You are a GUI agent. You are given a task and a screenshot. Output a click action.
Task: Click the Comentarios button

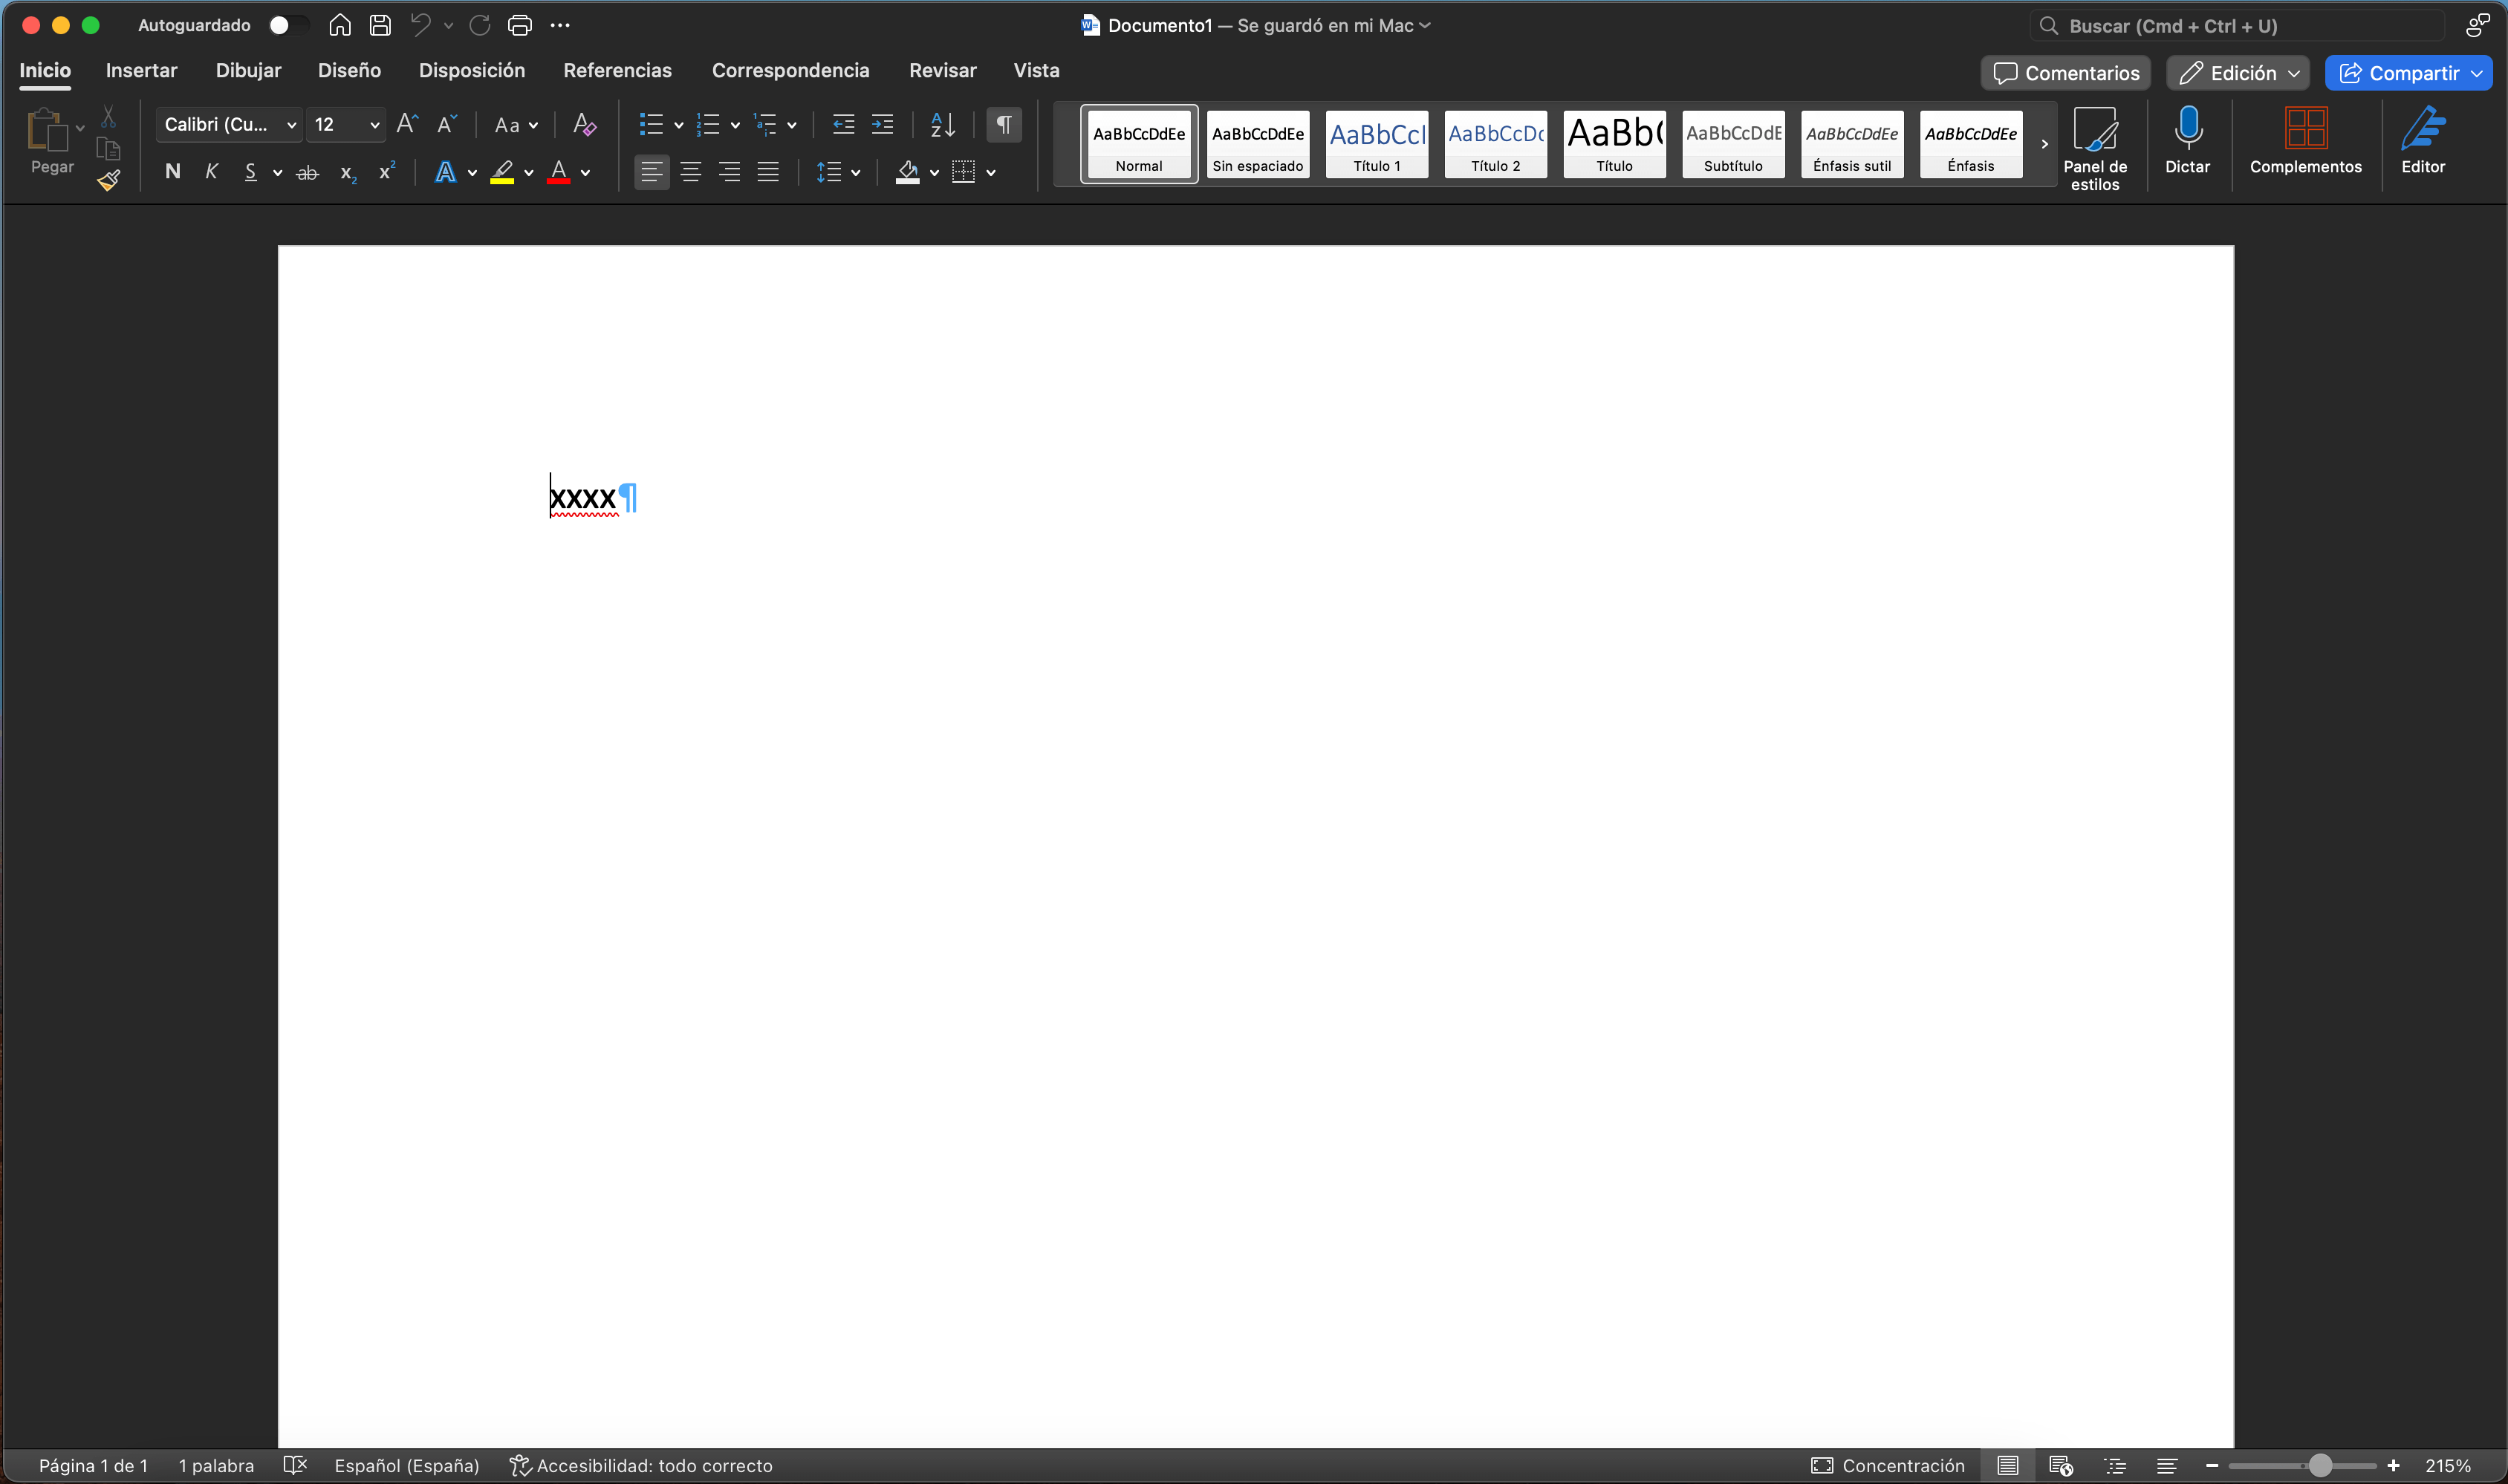2065,73
